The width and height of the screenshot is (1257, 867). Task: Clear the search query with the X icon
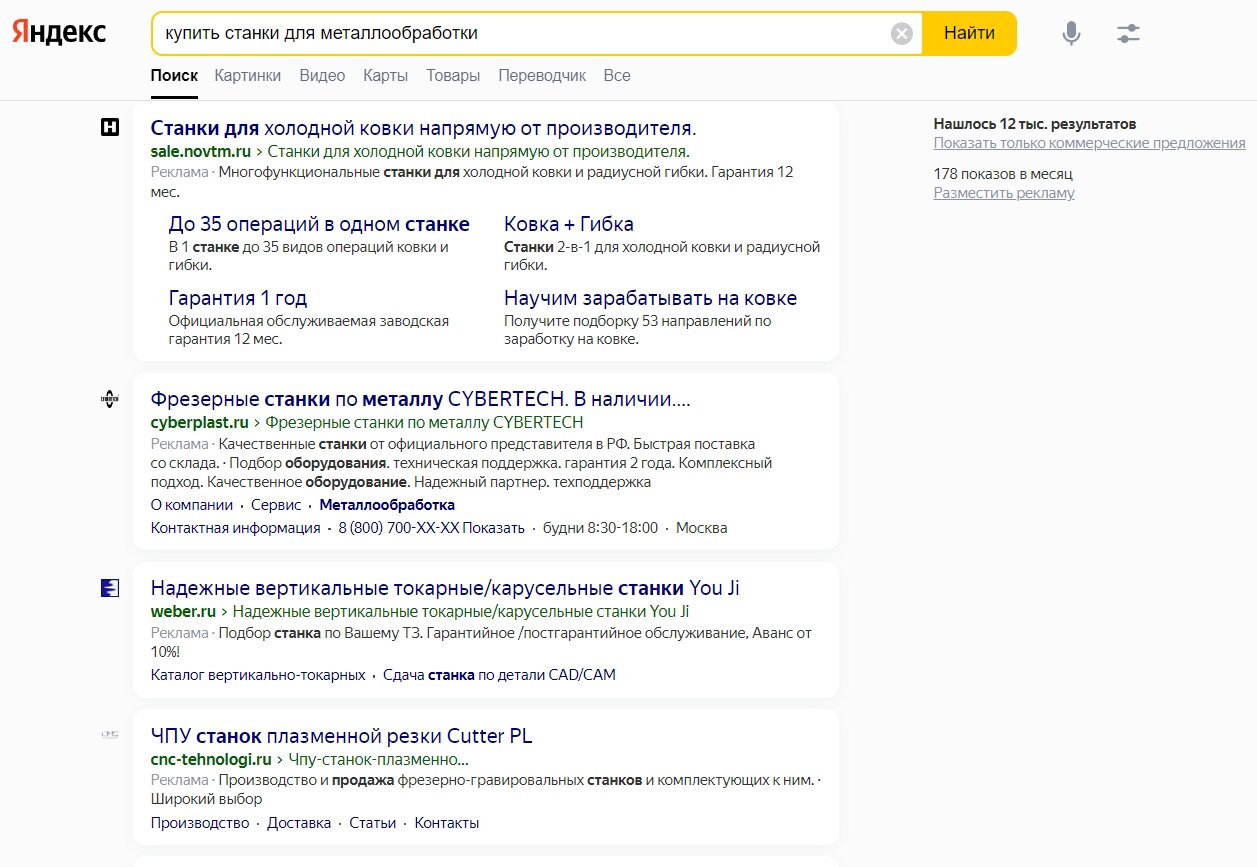[x=902, y=34]
